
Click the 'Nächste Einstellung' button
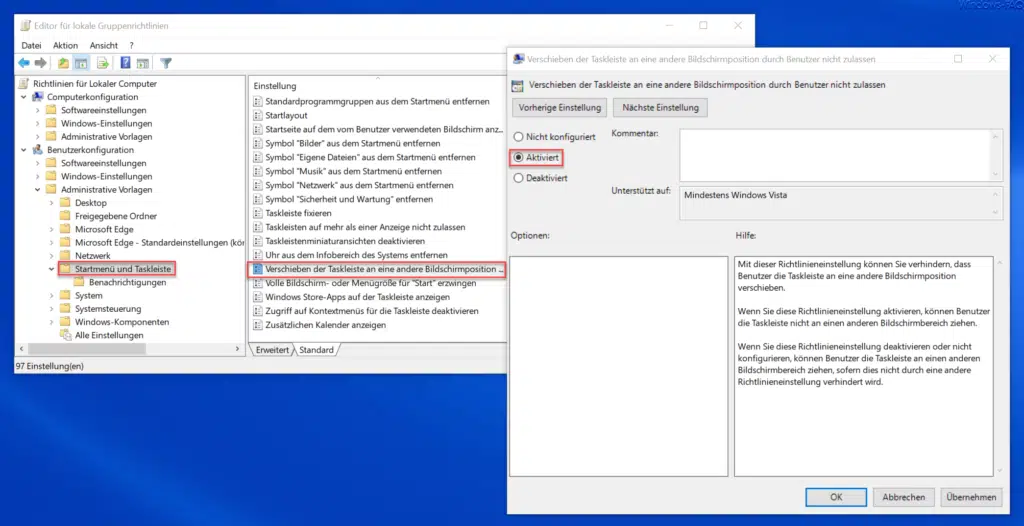point(660,107)
